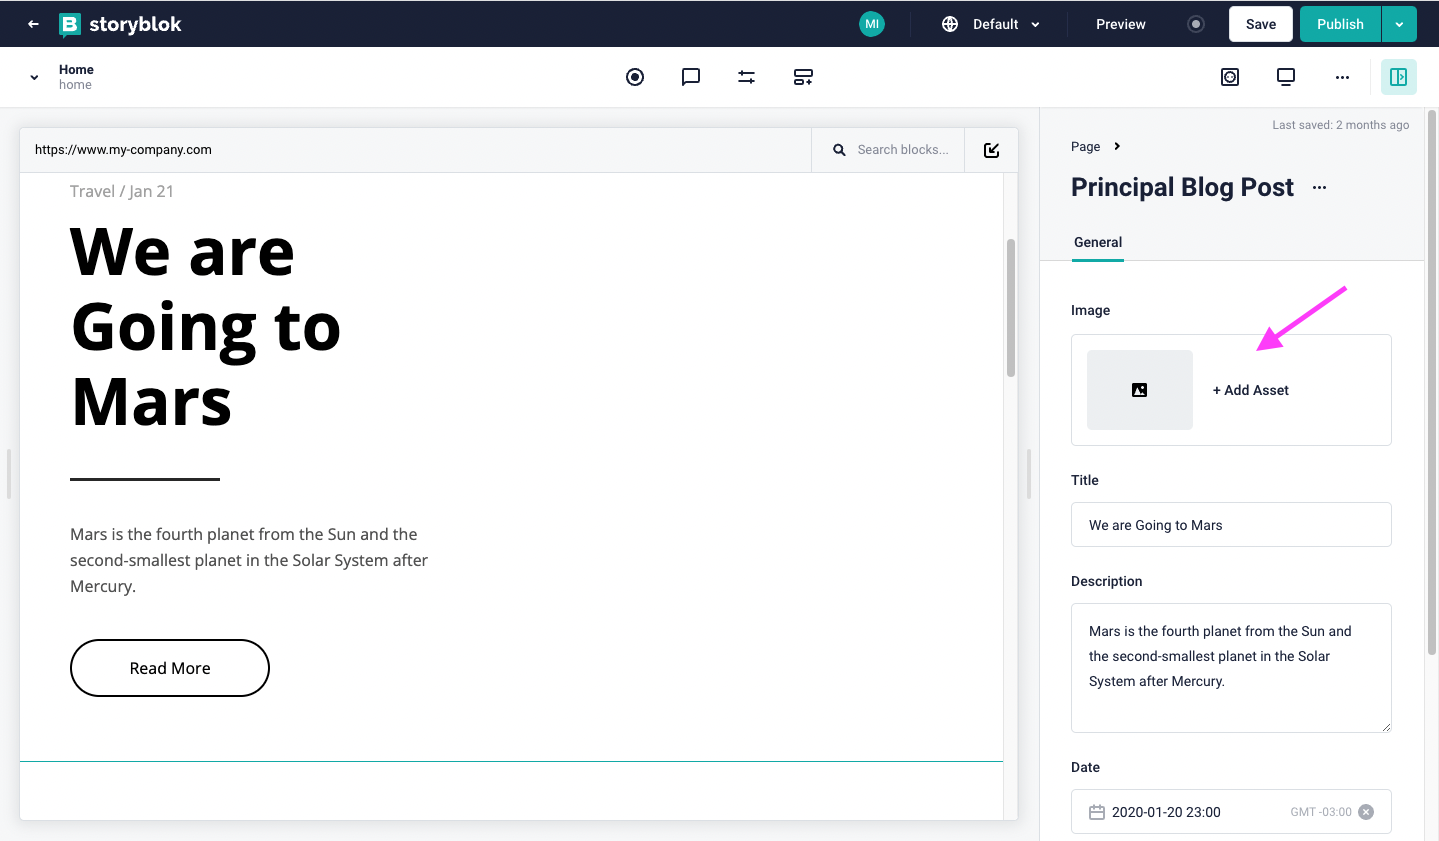Click the Page breadcrumb item
Screen dimensions: 1439x841
click(1085, 146)
